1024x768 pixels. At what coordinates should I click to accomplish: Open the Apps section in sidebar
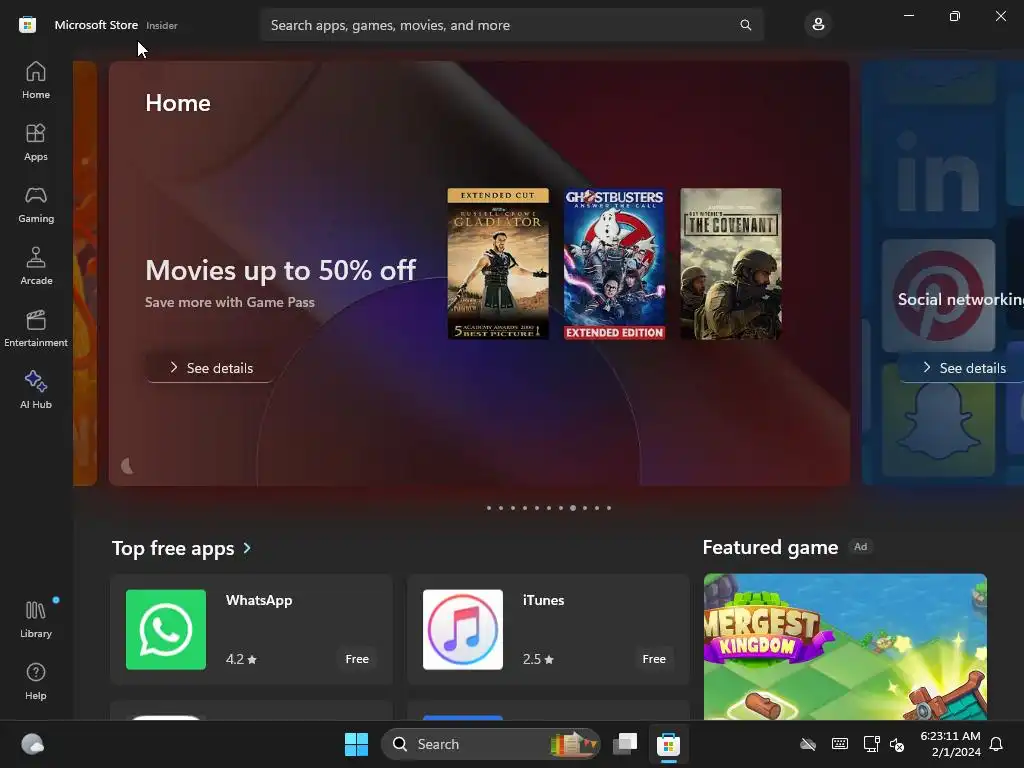36,142
